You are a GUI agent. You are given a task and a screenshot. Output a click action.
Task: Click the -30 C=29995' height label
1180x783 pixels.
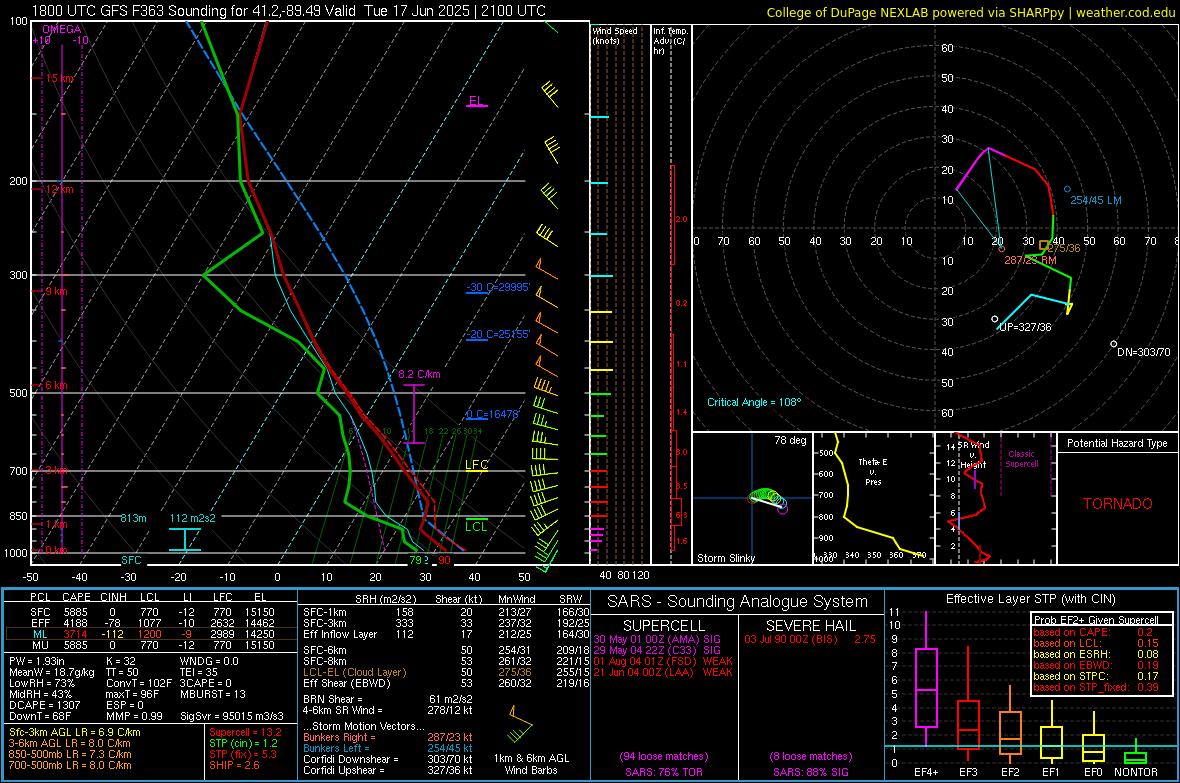[x=498, y=288]
